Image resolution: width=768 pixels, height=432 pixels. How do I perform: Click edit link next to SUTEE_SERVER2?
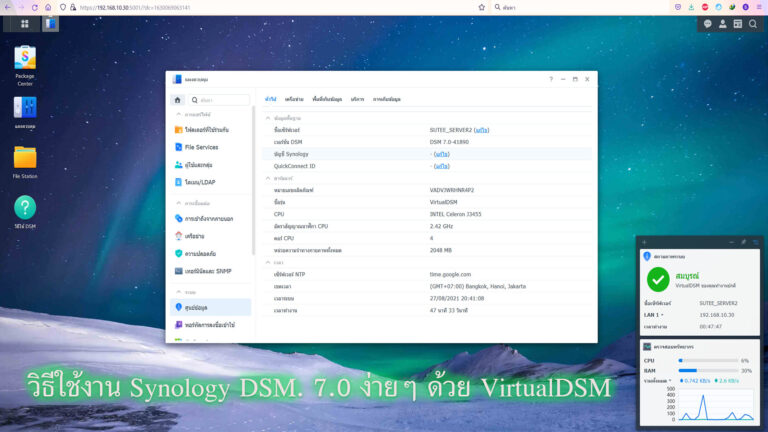pyautogui.click(x=481, y=130)
